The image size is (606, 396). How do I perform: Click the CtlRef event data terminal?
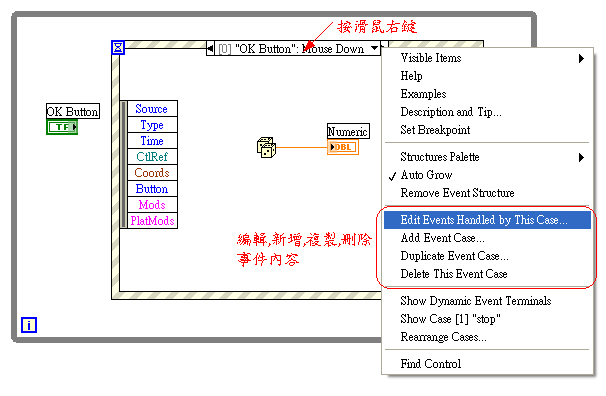point(152,156)
